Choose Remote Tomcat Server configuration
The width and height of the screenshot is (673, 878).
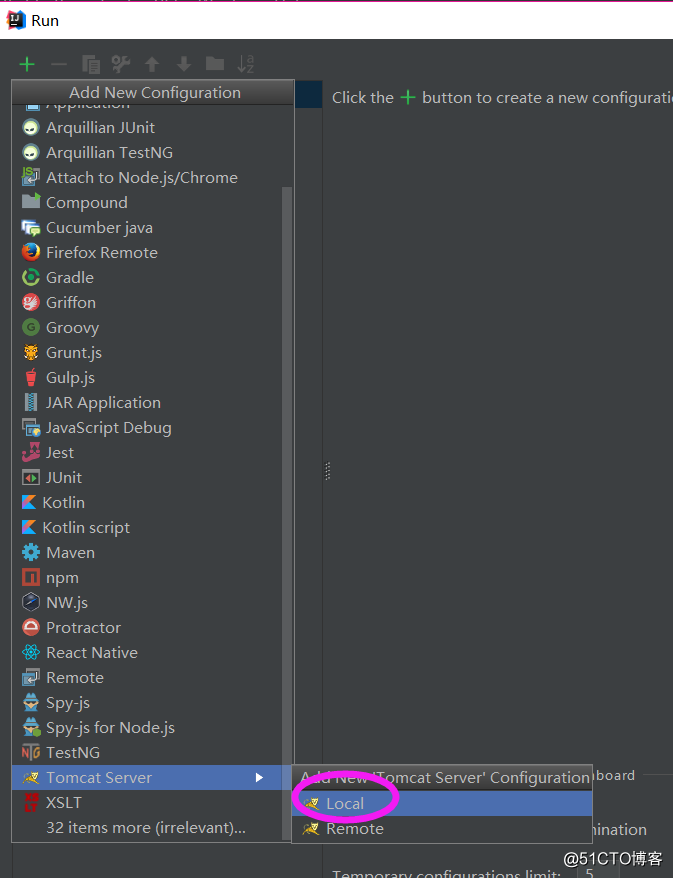442,829
